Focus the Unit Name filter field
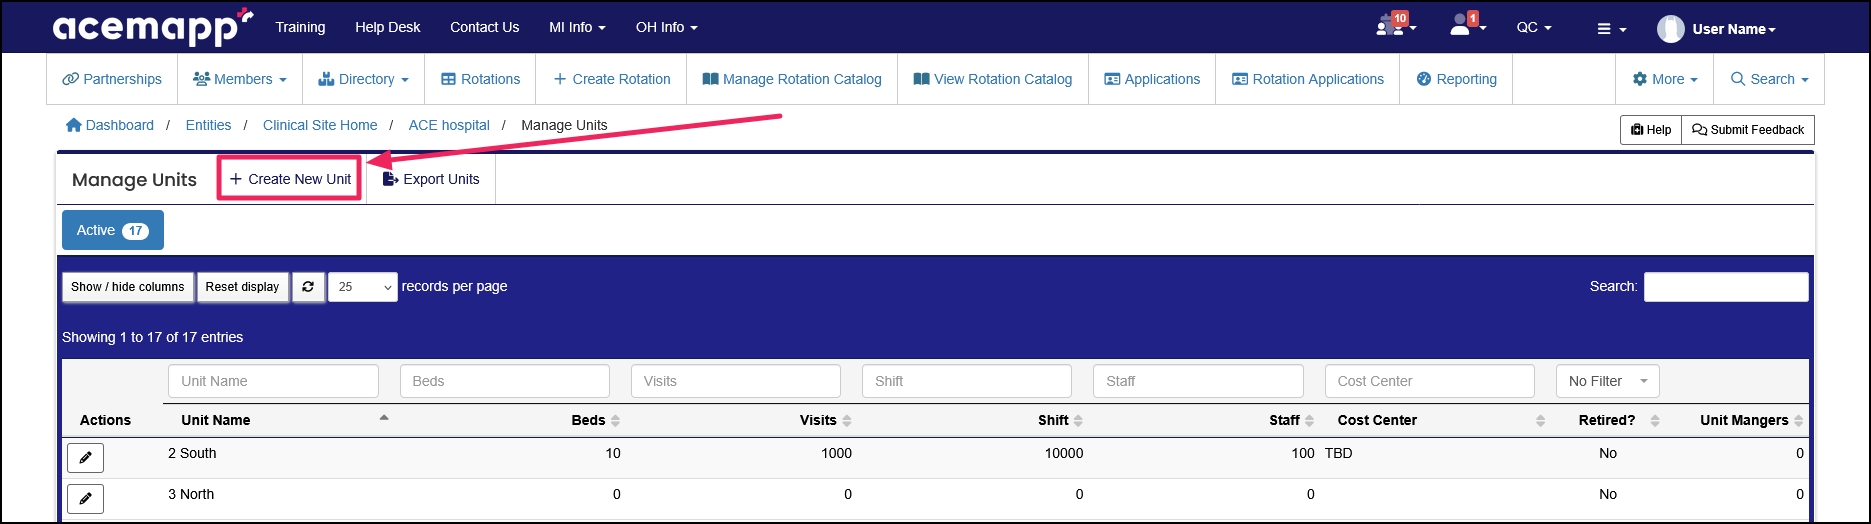1871x524 pixels. (273, 381)
